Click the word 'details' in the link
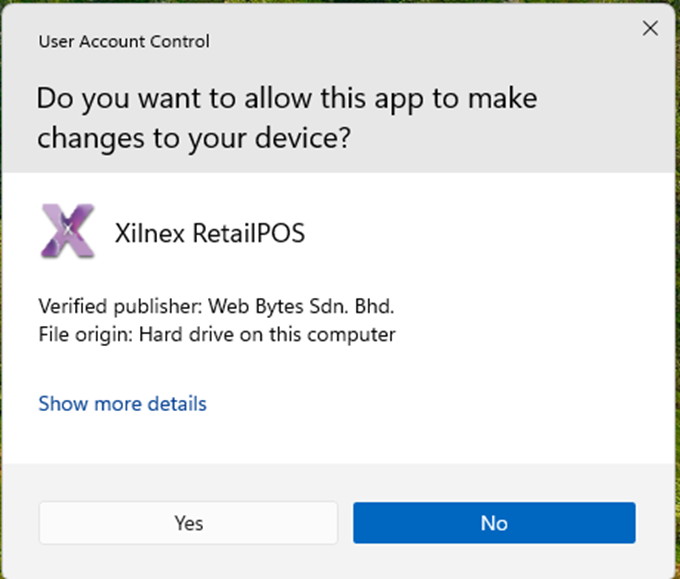This screenshot has height=579, width=680. pos(176,404)
